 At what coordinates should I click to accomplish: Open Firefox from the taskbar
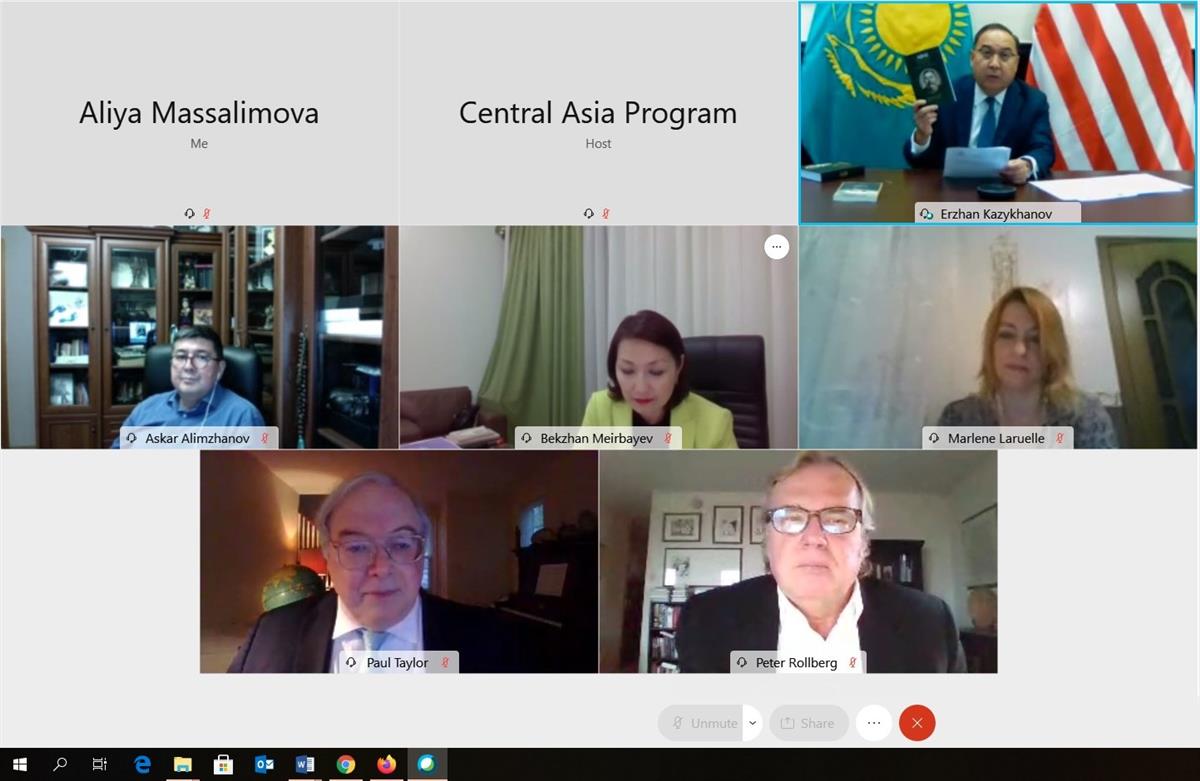tap(387, 765)
